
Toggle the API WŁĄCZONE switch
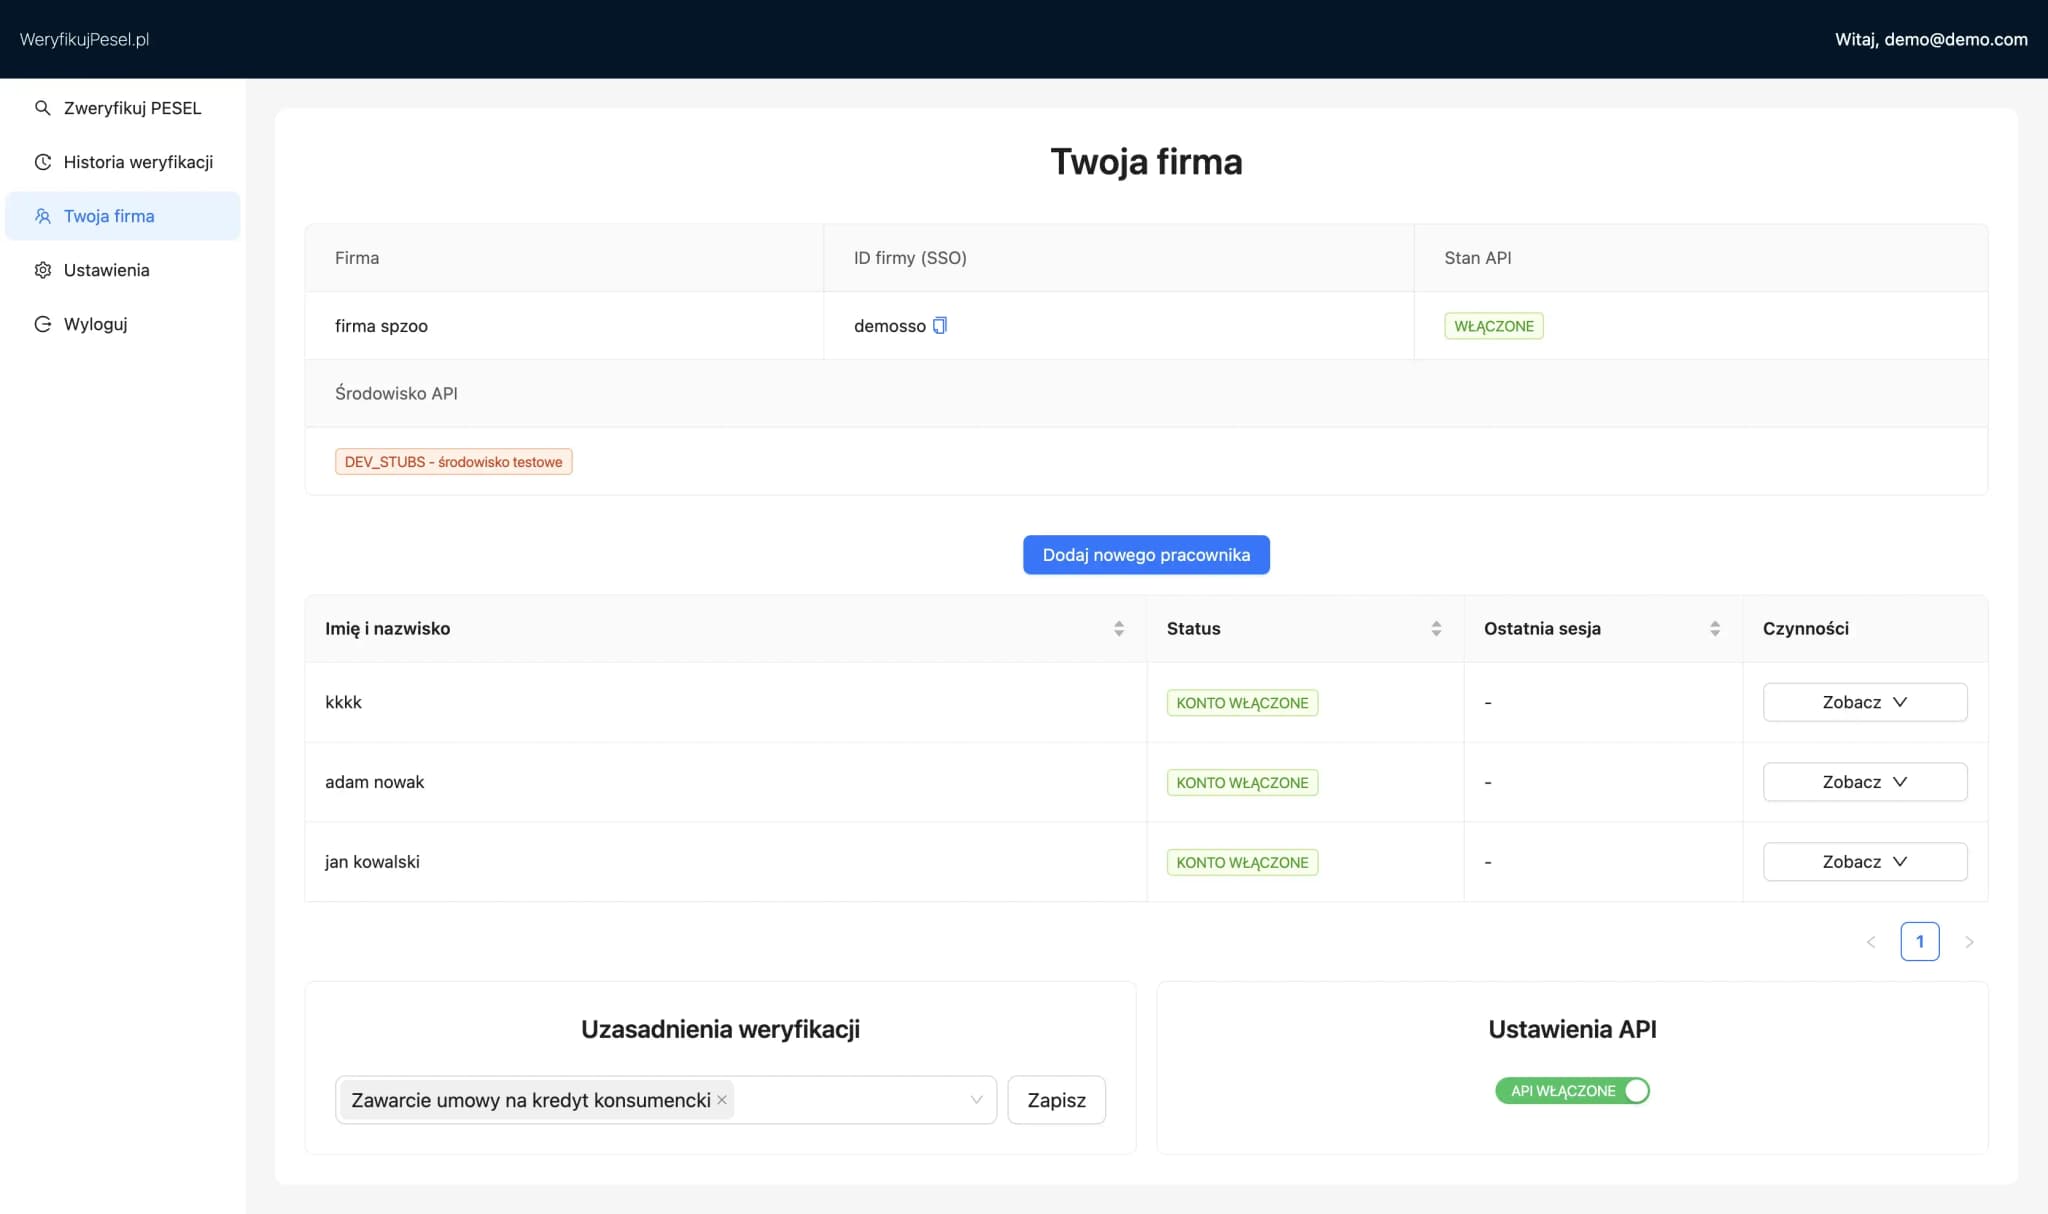[1572, 1091]
